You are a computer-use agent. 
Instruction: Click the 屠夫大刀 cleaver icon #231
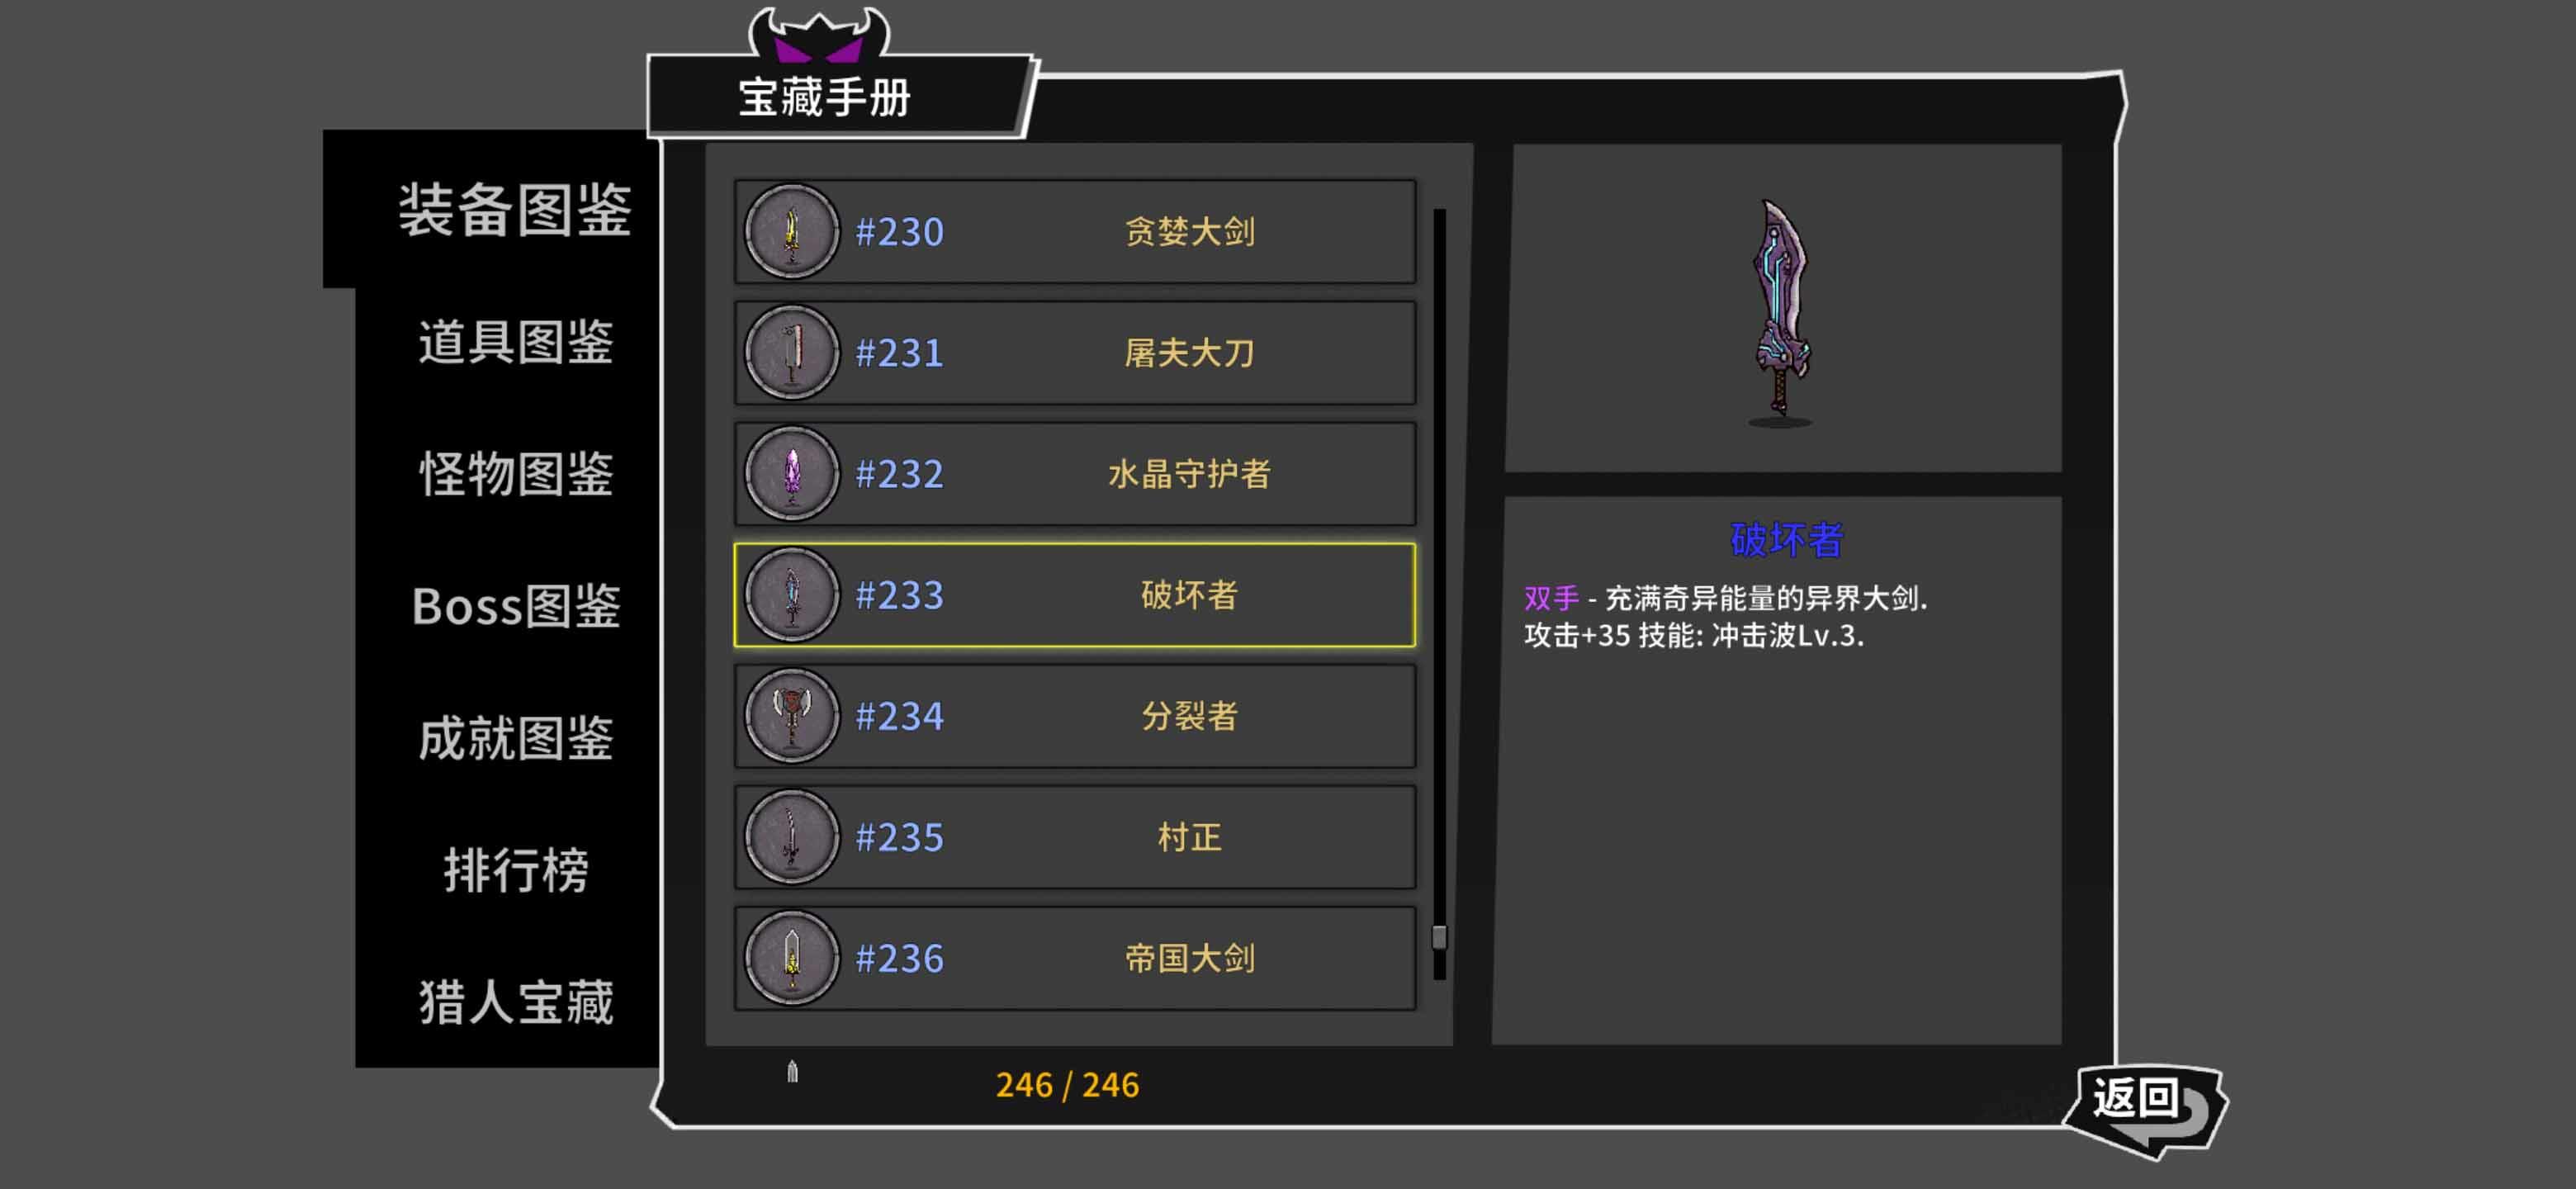[x=791, y=353]
